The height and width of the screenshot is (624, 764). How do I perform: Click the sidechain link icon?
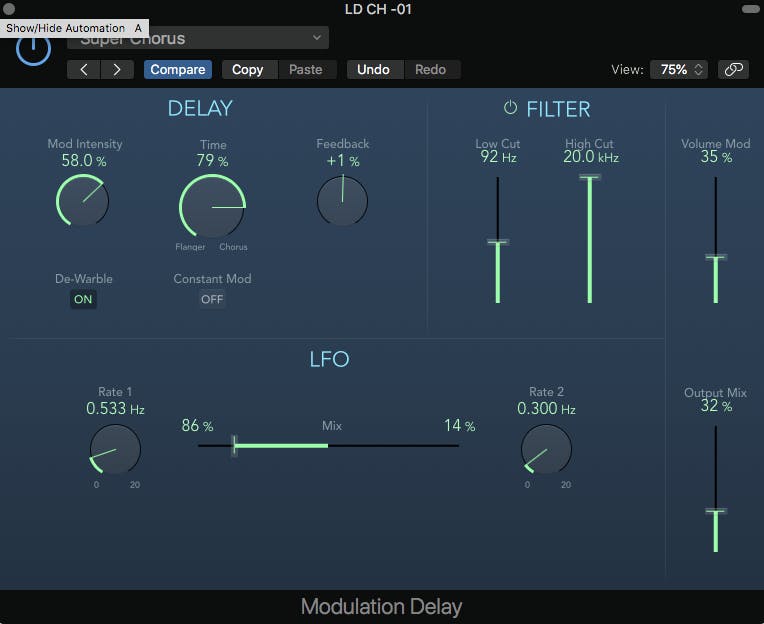pyautogui.click(x=733, y=69)
